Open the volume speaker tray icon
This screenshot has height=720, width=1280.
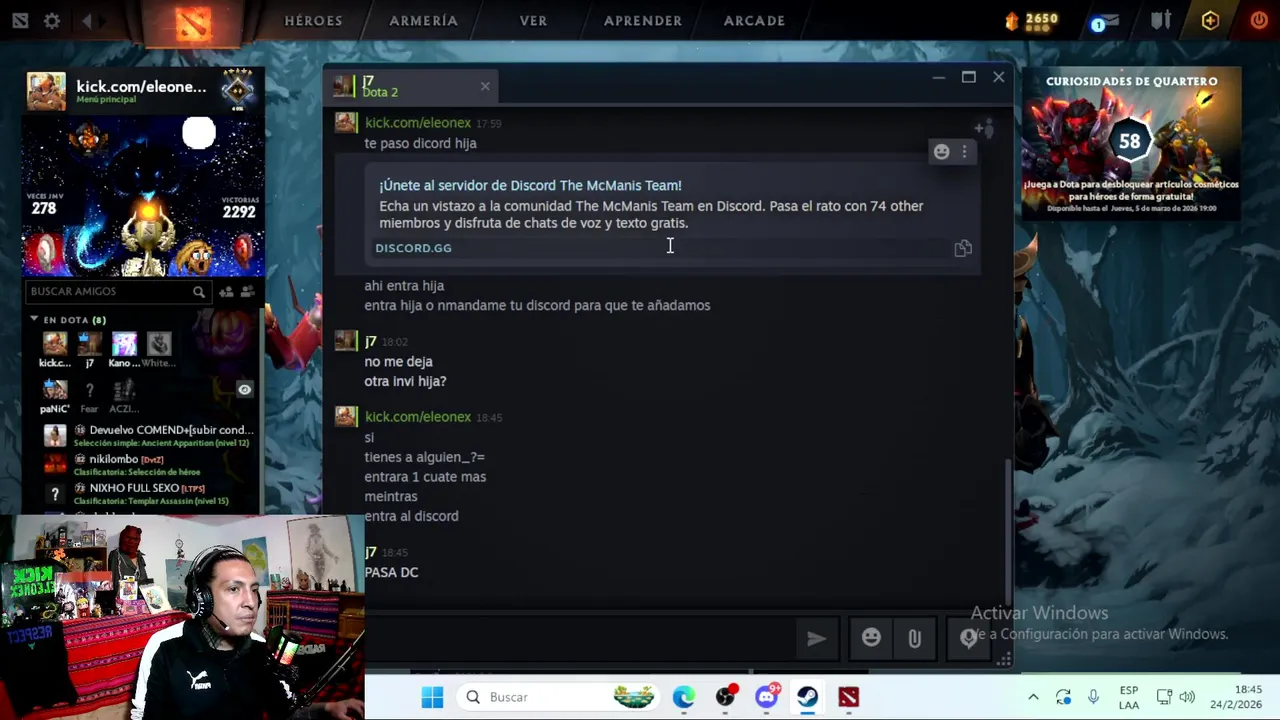click(1187, 697)
